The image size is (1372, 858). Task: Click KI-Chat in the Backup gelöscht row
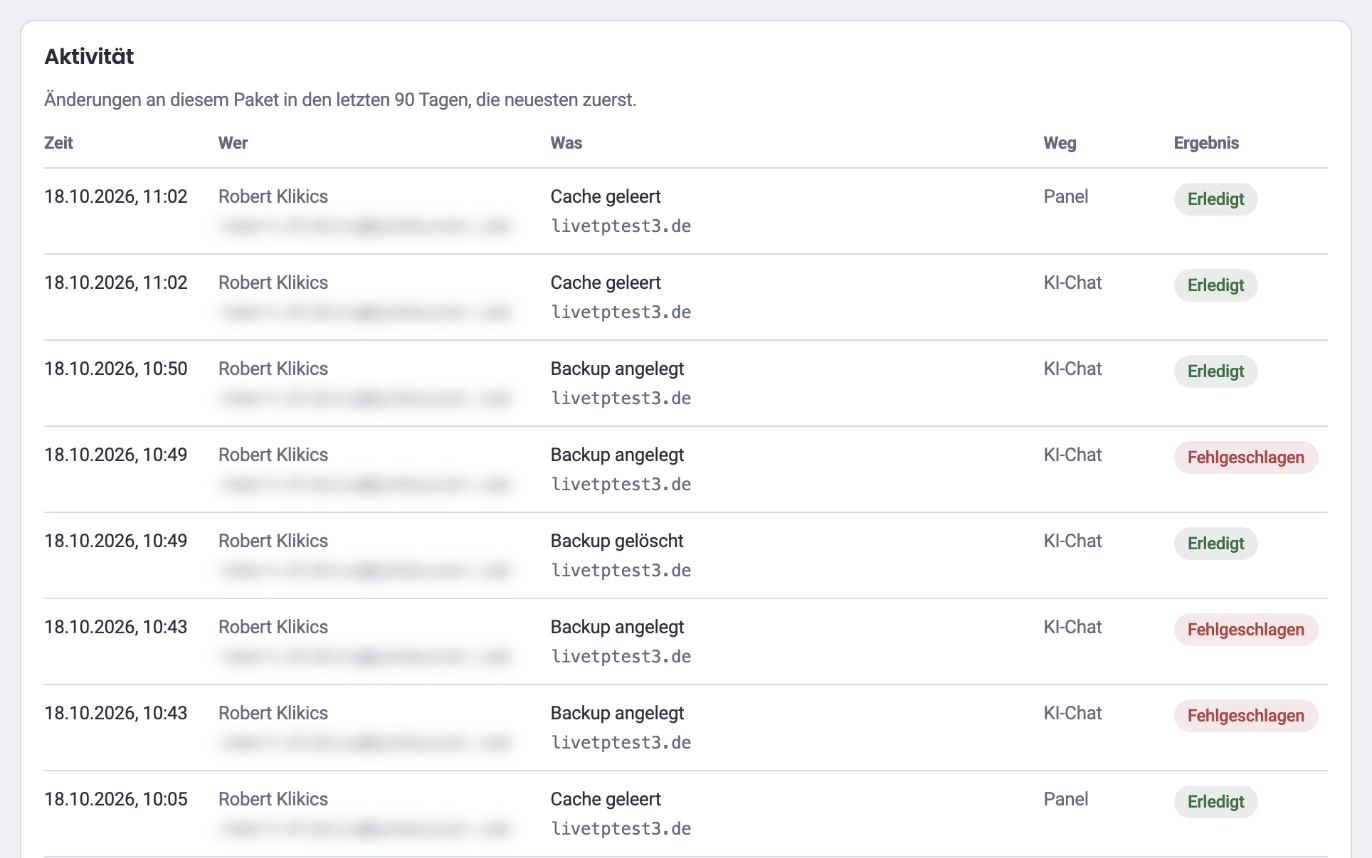pyautogui.click(x=1073, y=541)
